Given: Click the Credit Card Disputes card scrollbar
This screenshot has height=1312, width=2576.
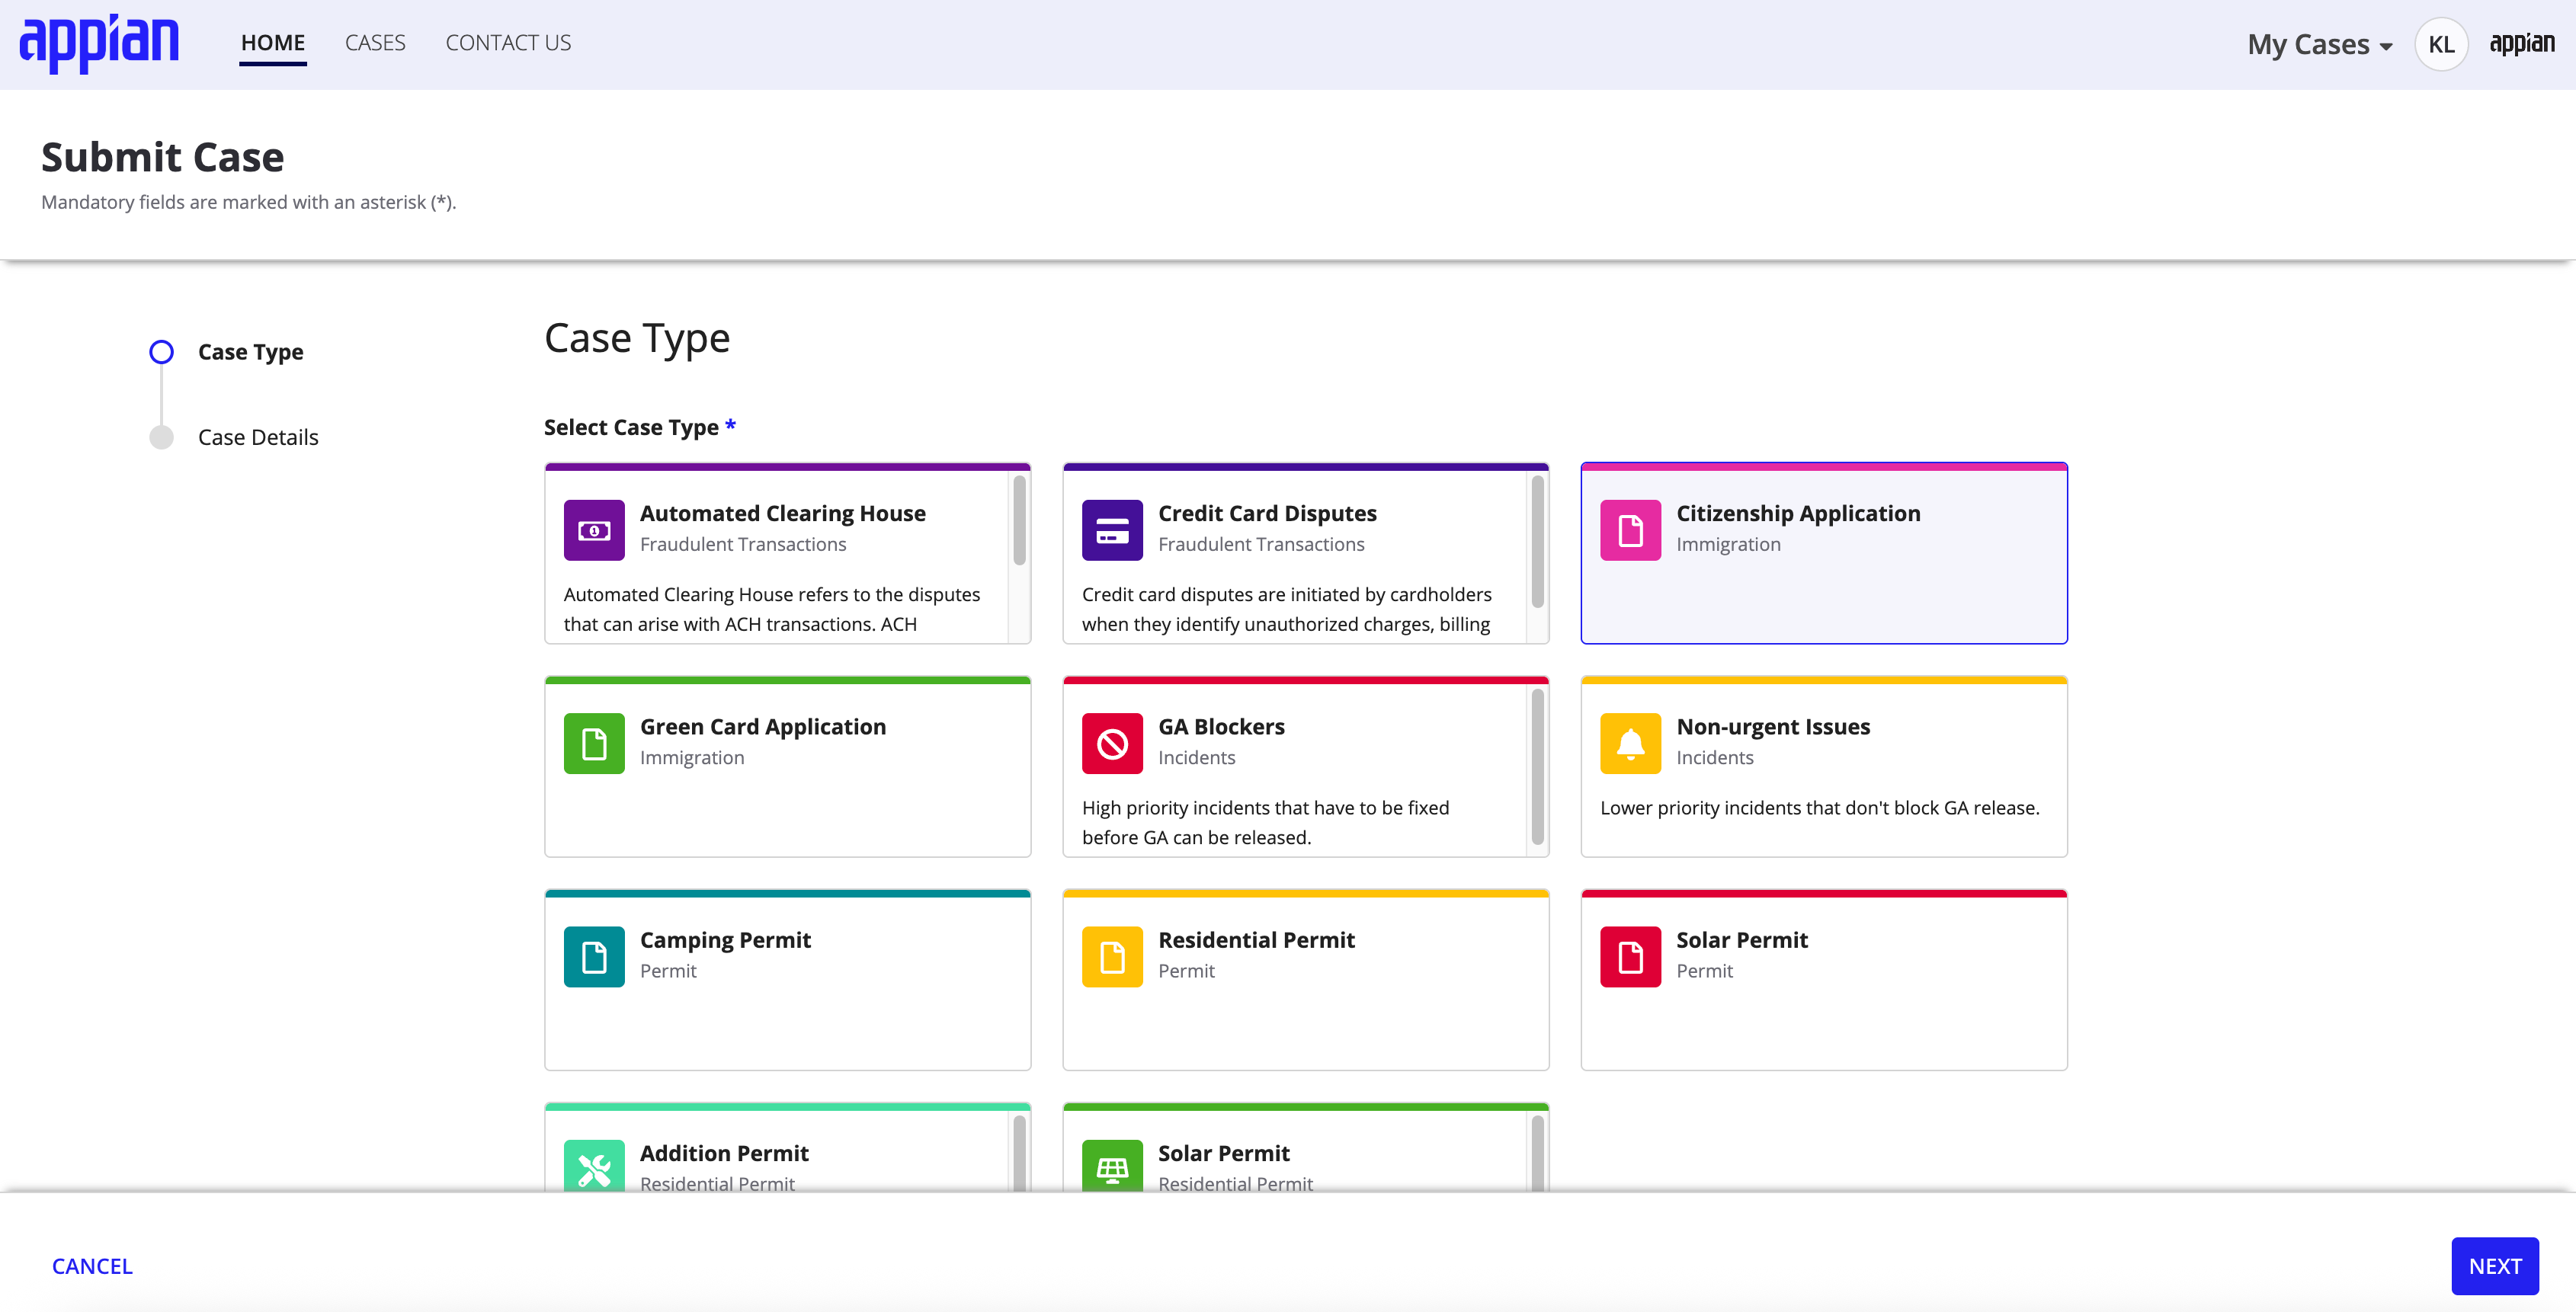Looking at the screenshot, I should 1537,541.
